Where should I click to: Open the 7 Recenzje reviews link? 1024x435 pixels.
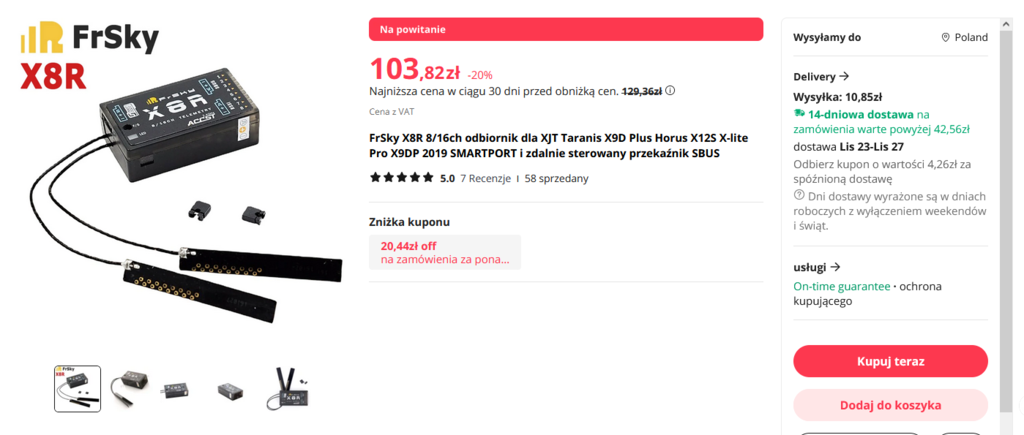coord(485,178)
